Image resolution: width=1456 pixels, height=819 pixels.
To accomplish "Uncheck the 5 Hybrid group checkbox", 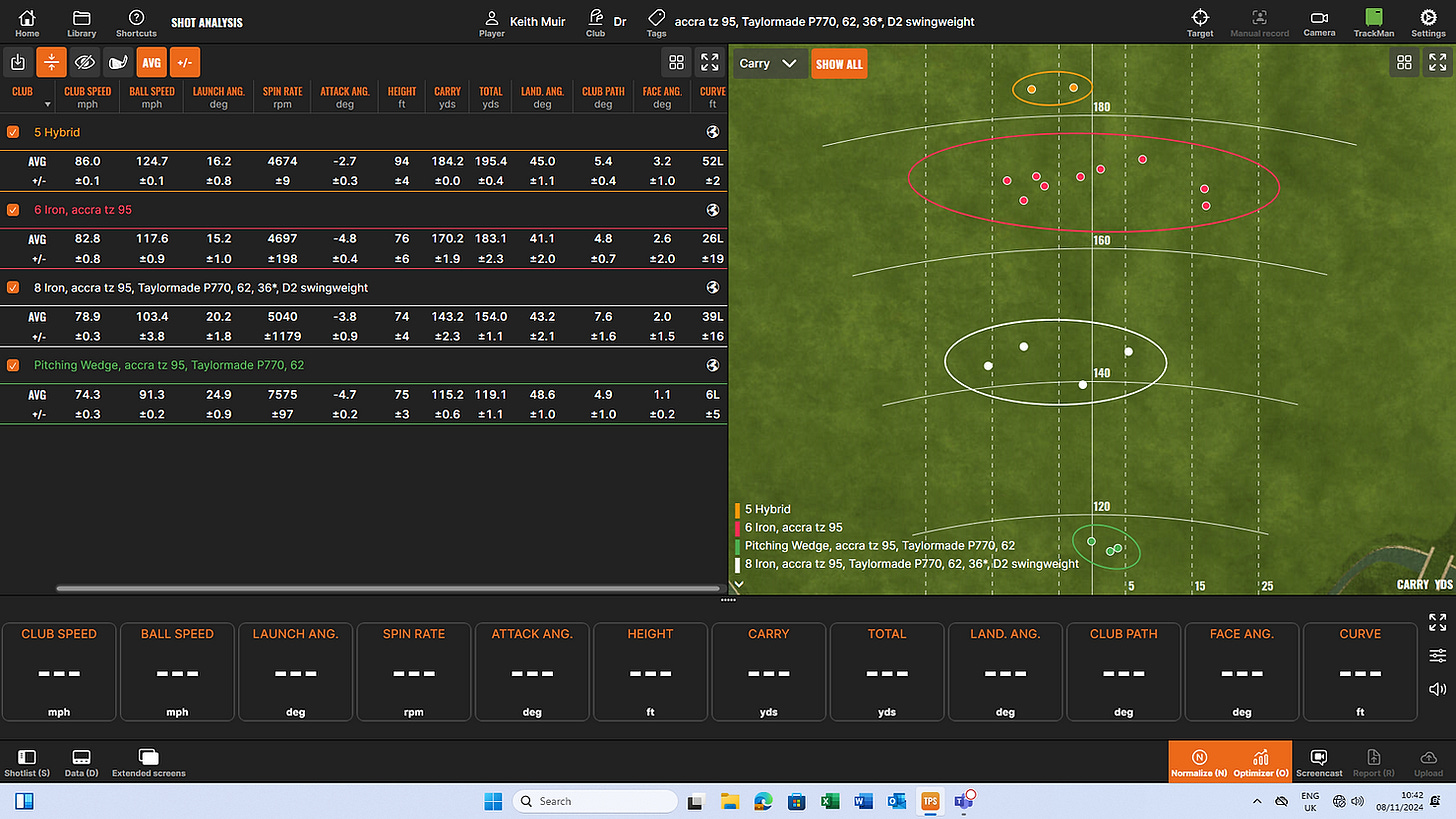I will (13, 132).
